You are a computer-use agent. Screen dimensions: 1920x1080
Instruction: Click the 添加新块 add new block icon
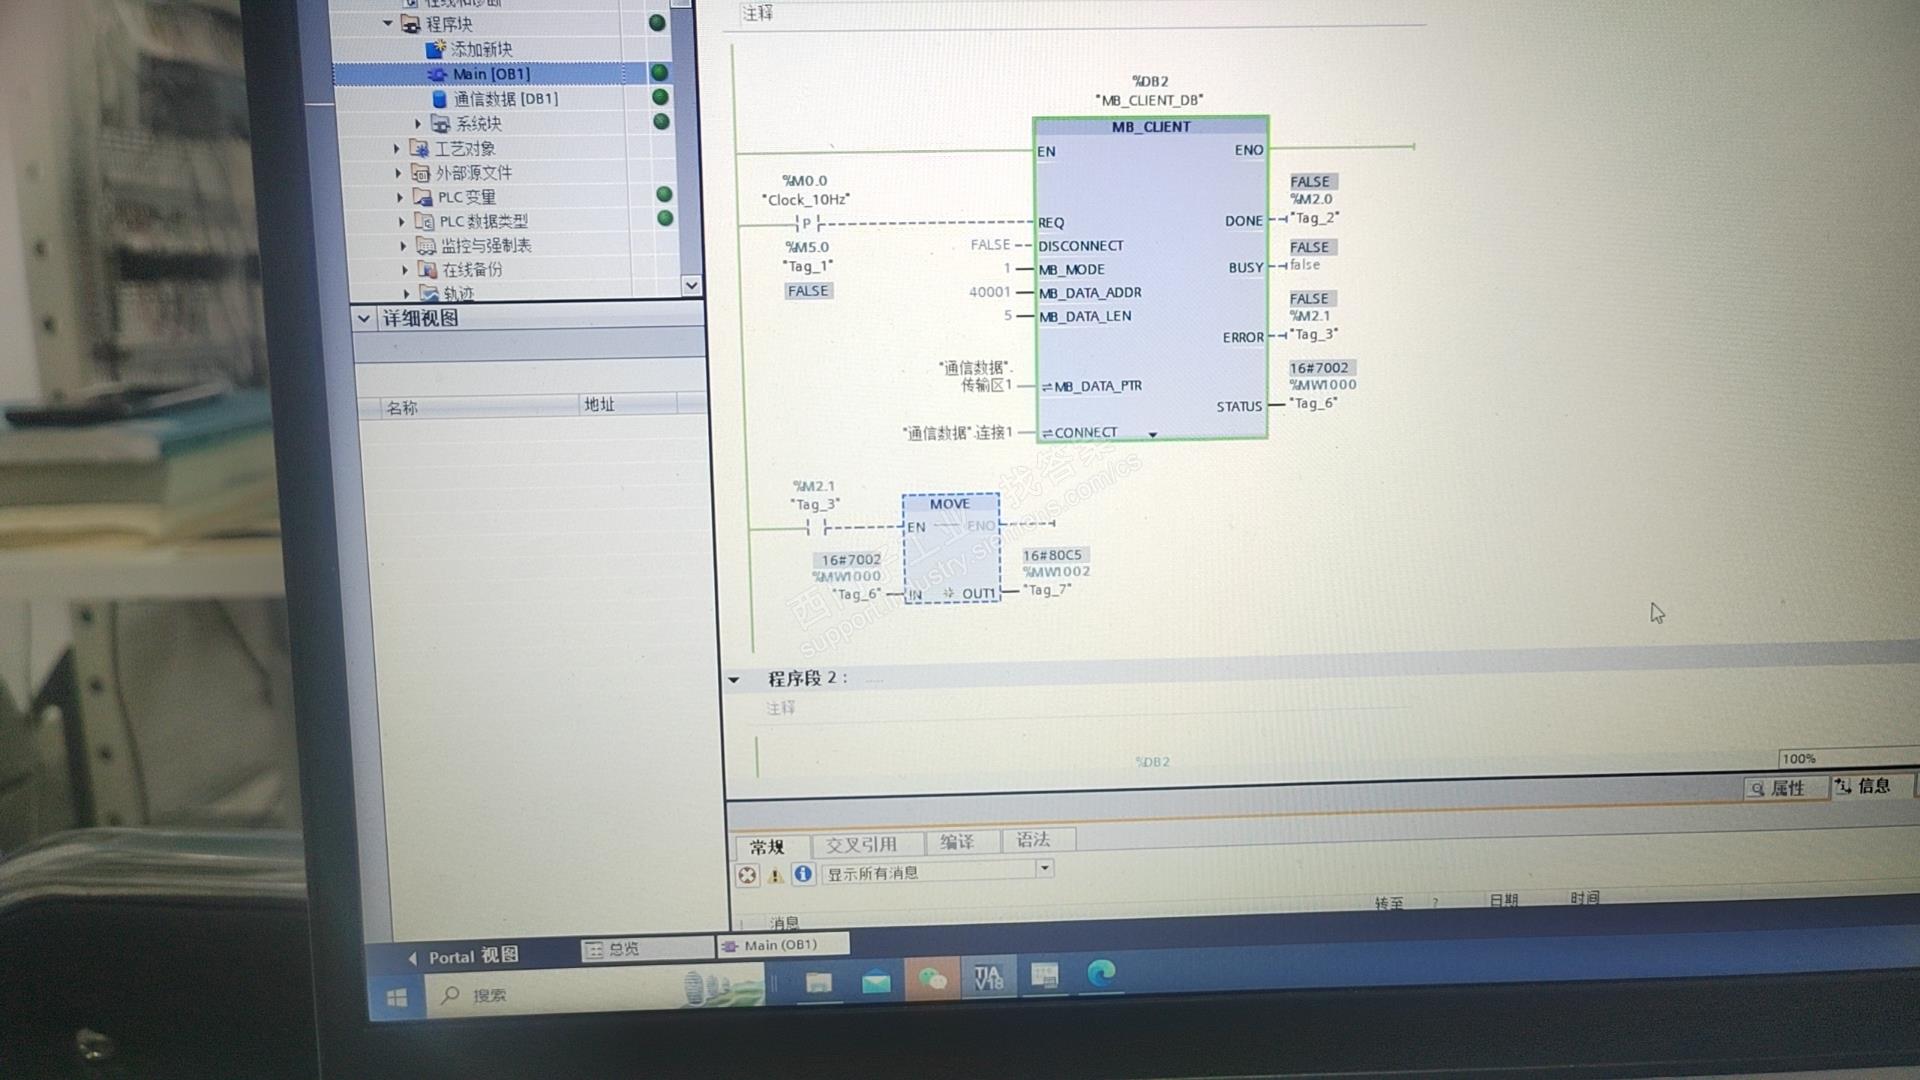coord(436,49)
